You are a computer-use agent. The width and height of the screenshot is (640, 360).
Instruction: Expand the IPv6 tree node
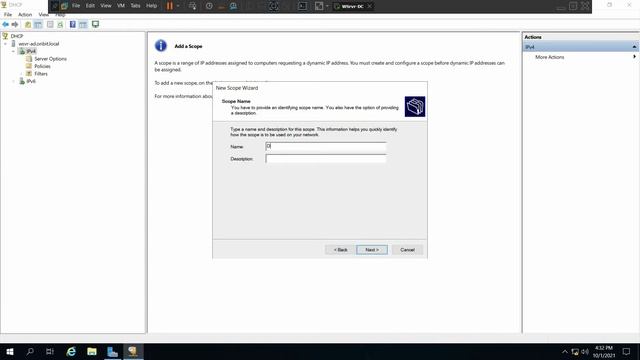13,81
